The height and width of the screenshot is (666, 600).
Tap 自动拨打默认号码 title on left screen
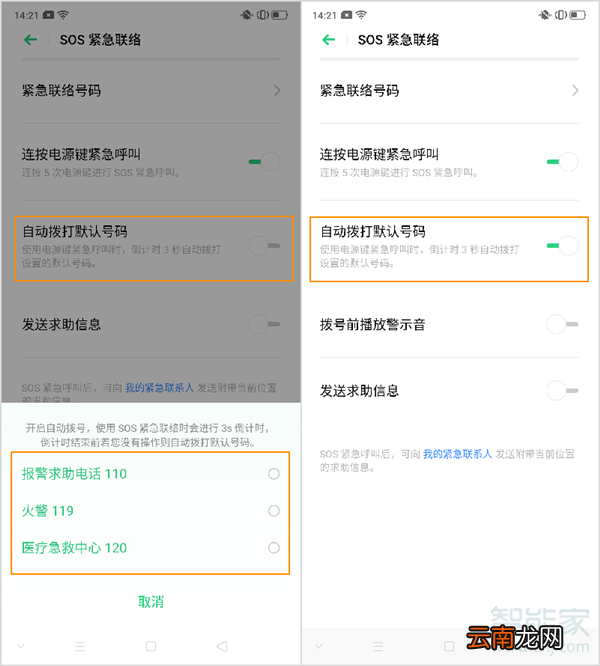coord(75,231)
